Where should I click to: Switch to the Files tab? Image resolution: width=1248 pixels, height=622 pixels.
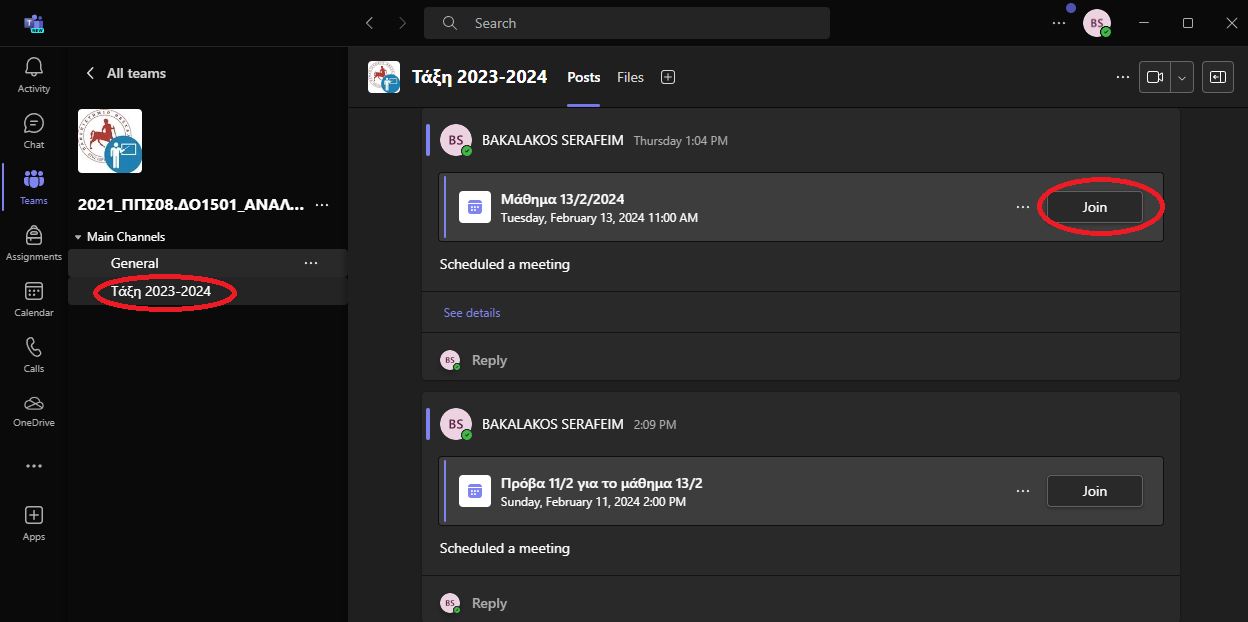630,77
